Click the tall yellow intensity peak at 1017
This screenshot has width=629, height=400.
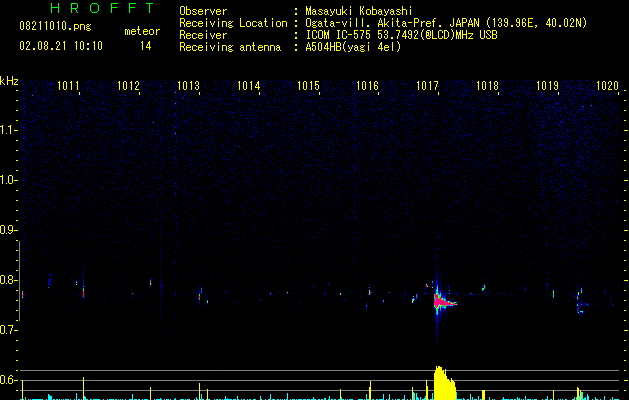[x=444, y=382]
